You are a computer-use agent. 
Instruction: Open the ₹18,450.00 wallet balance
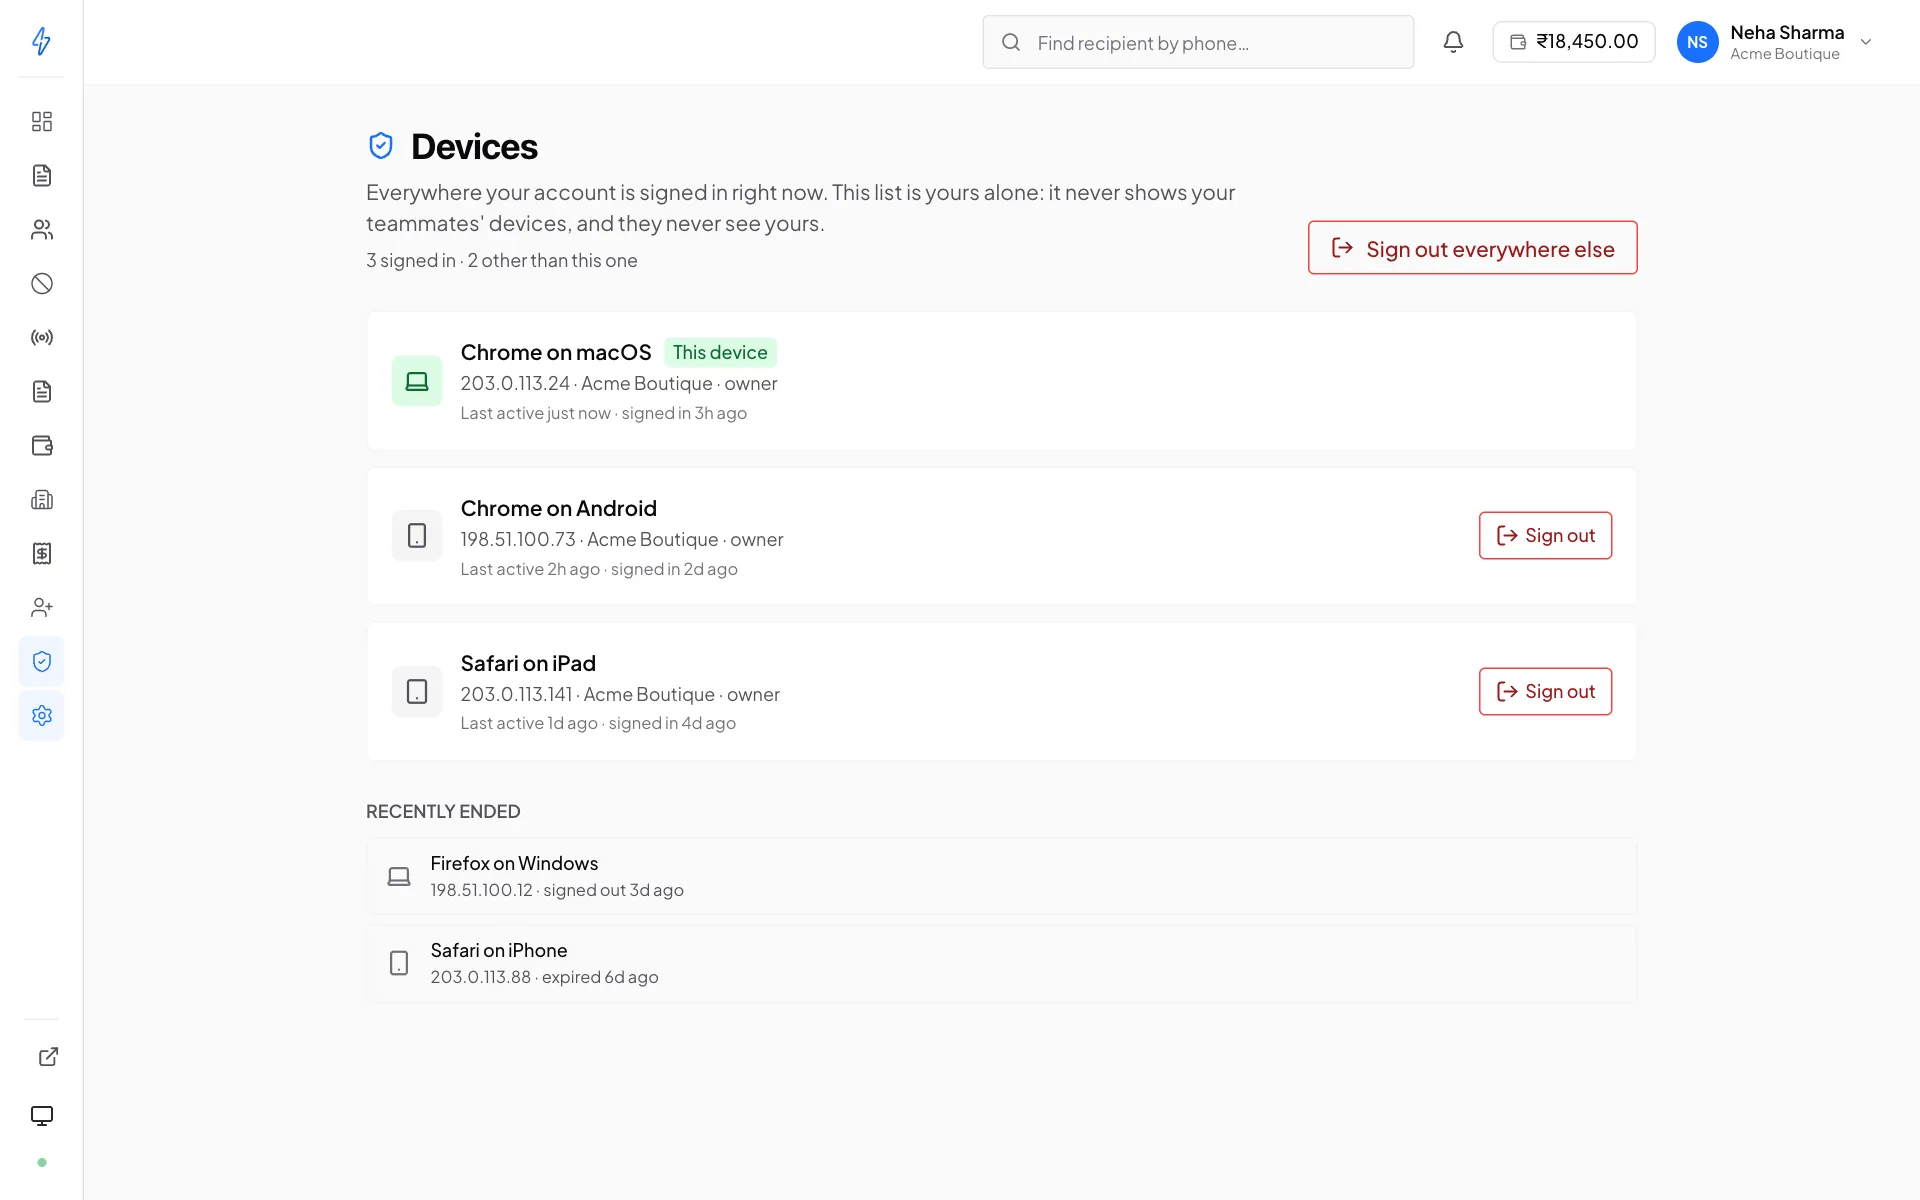[1574, 42]
